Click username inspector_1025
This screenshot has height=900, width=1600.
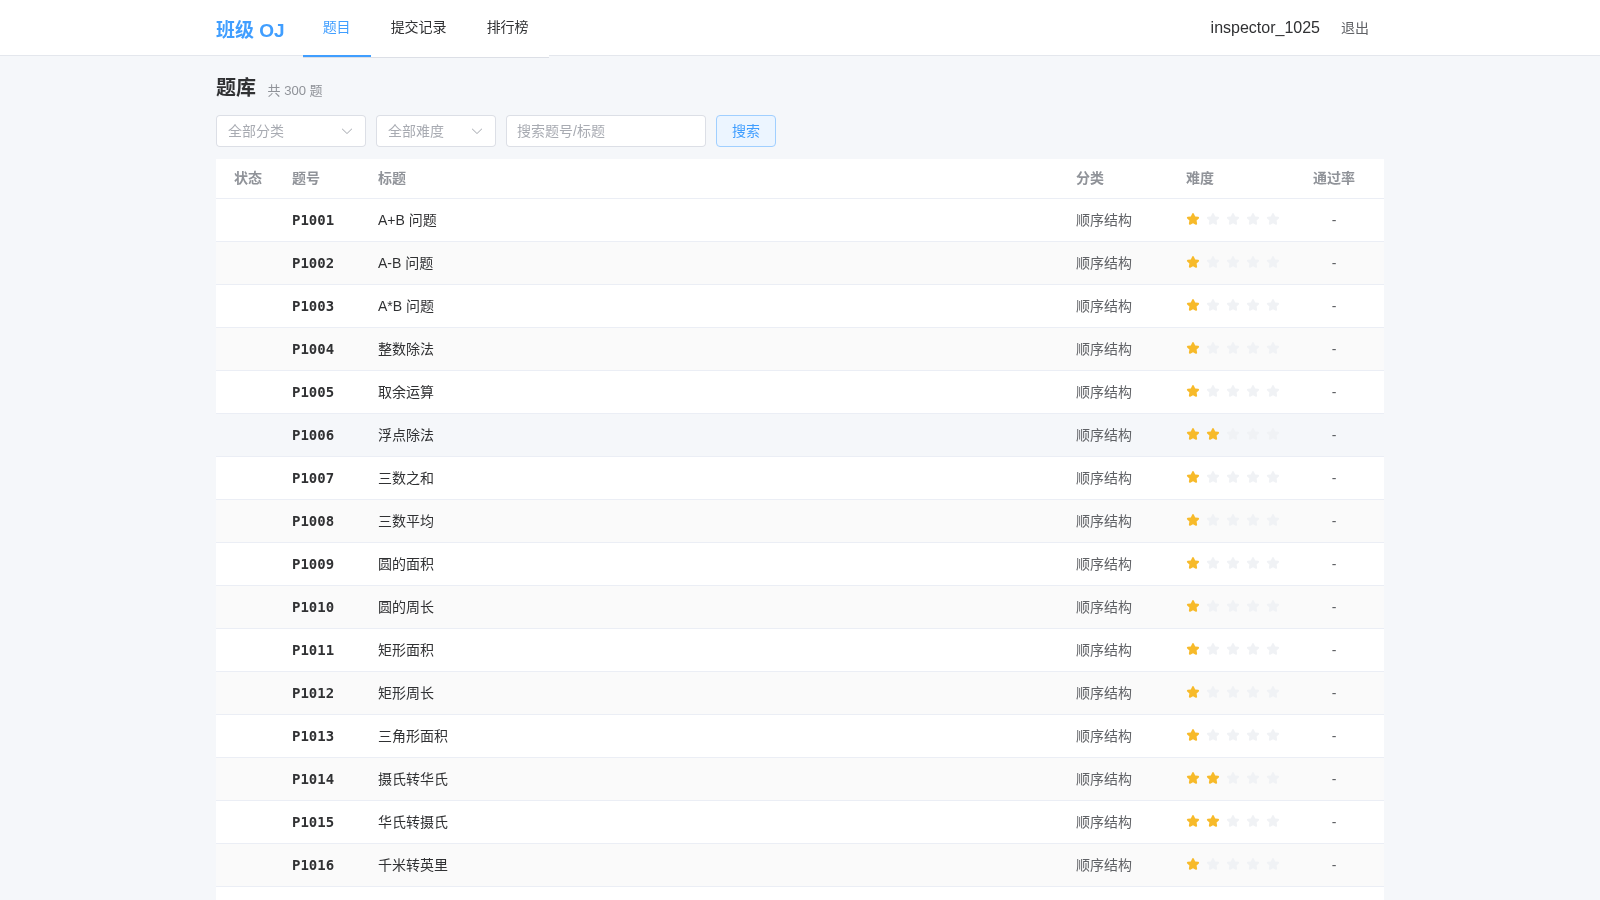point(1265,28)
